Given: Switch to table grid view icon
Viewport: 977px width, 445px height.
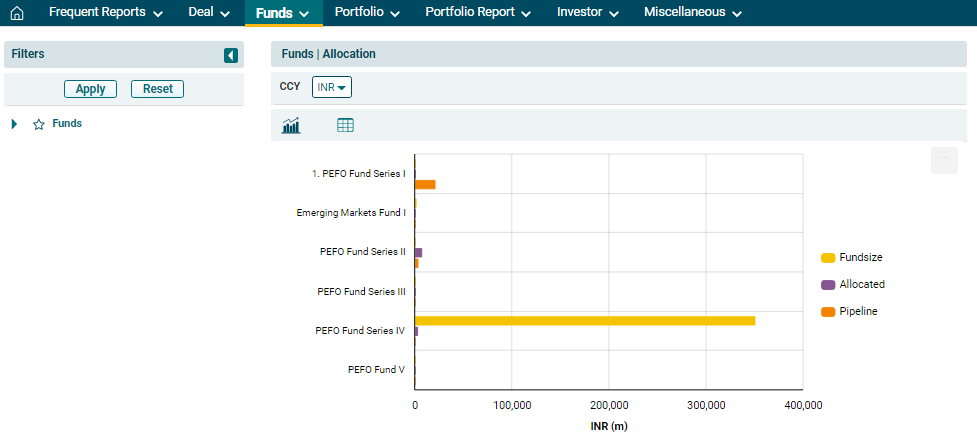Looking at the screenshot, I should point(345,125).
